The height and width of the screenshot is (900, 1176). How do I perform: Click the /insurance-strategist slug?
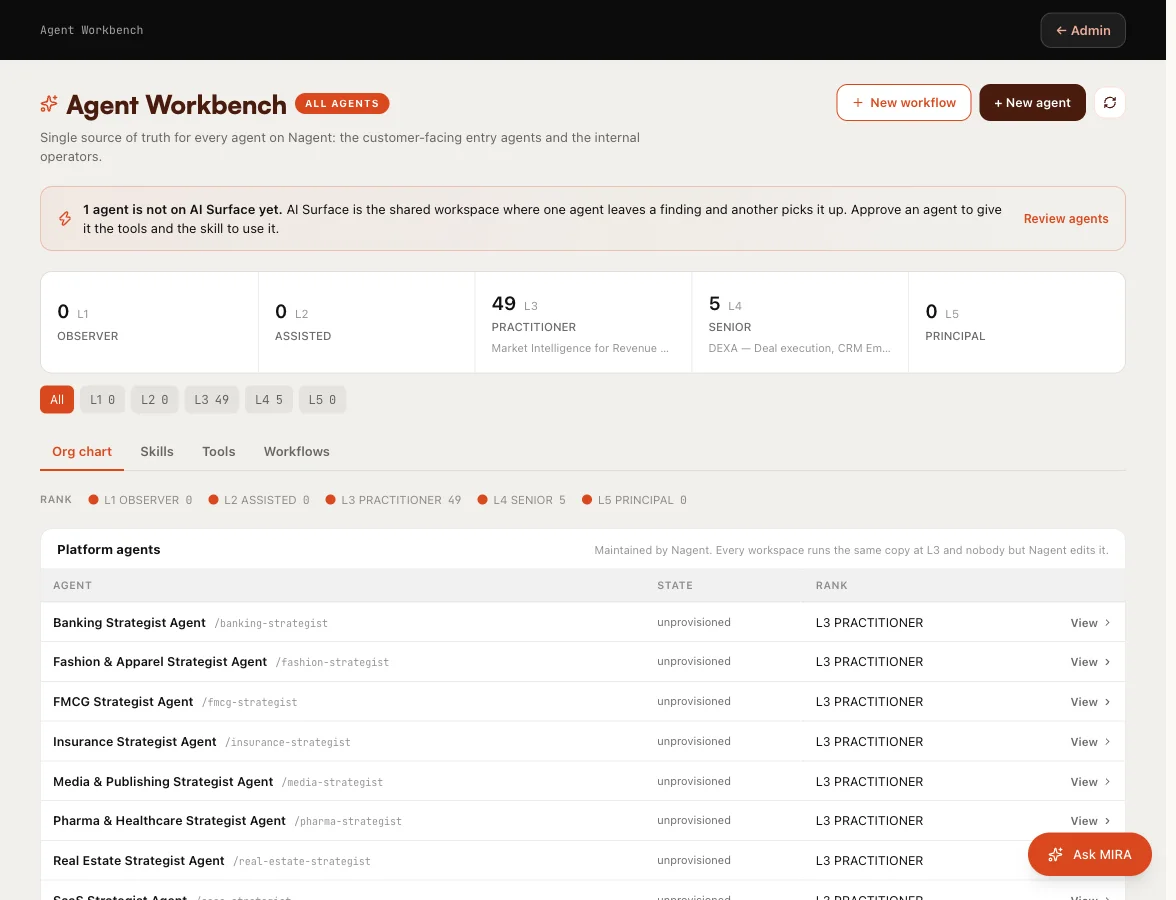coord(288,742)
